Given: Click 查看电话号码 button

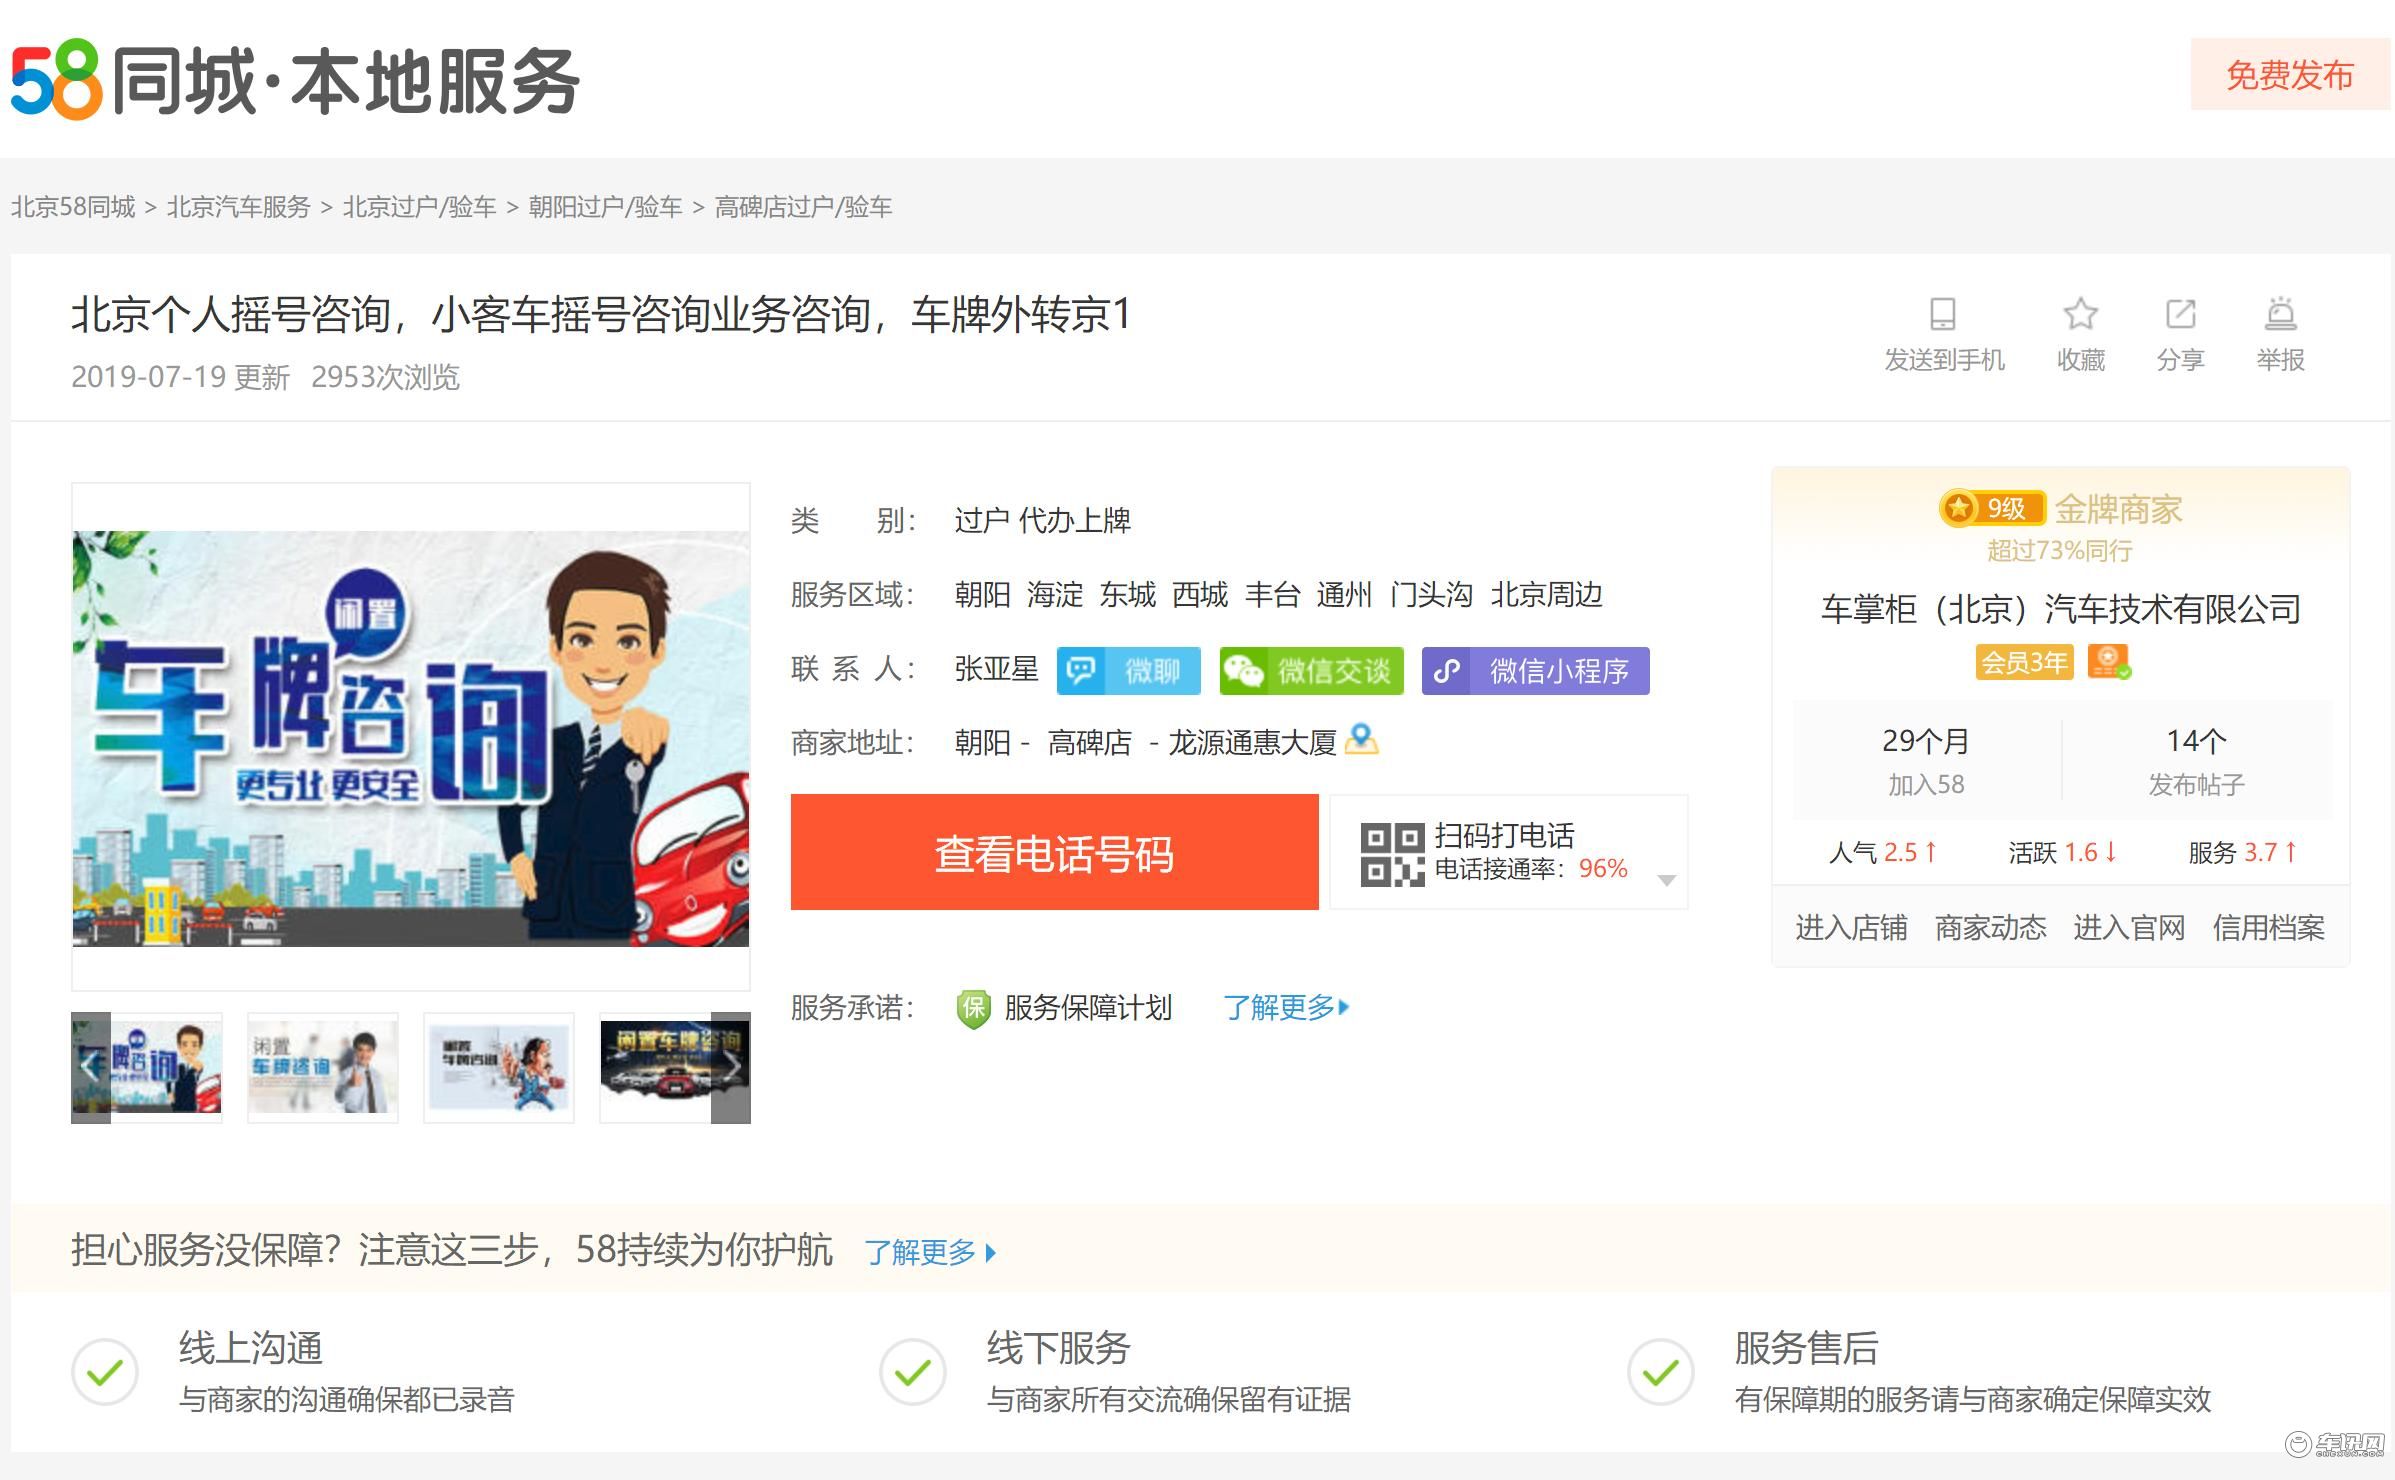Looking at the screenshot, I should pos(1054,853).
